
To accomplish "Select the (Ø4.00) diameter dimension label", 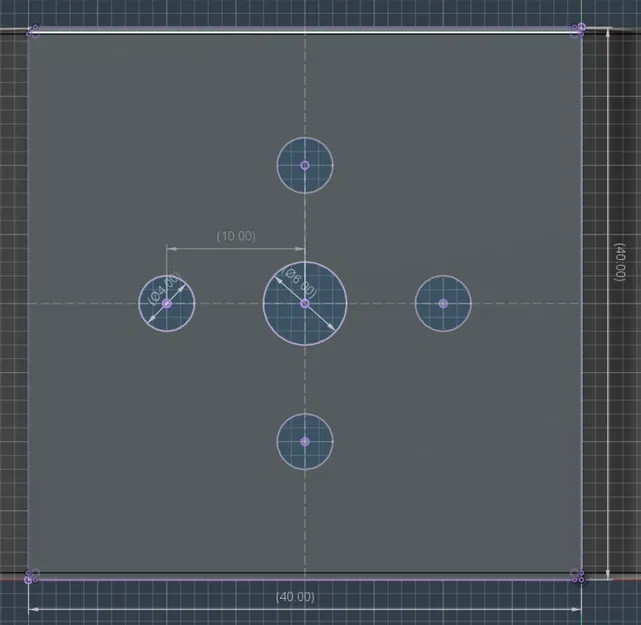I will point(164,289).
